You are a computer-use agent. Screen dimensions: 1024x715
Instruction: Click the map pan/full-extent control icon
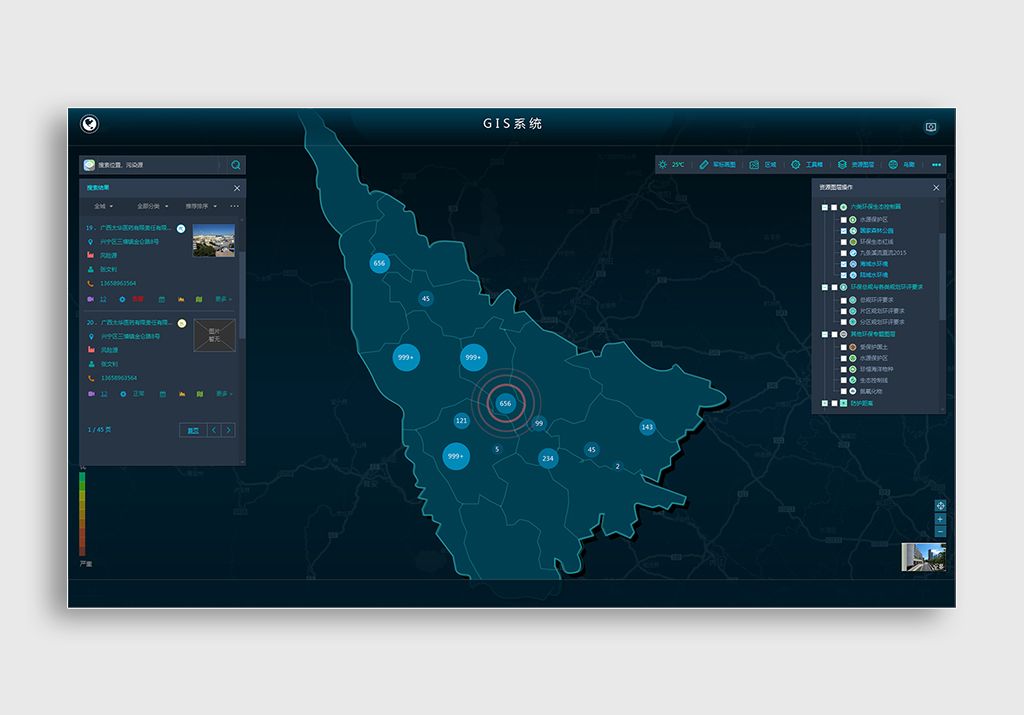(940, 505)
